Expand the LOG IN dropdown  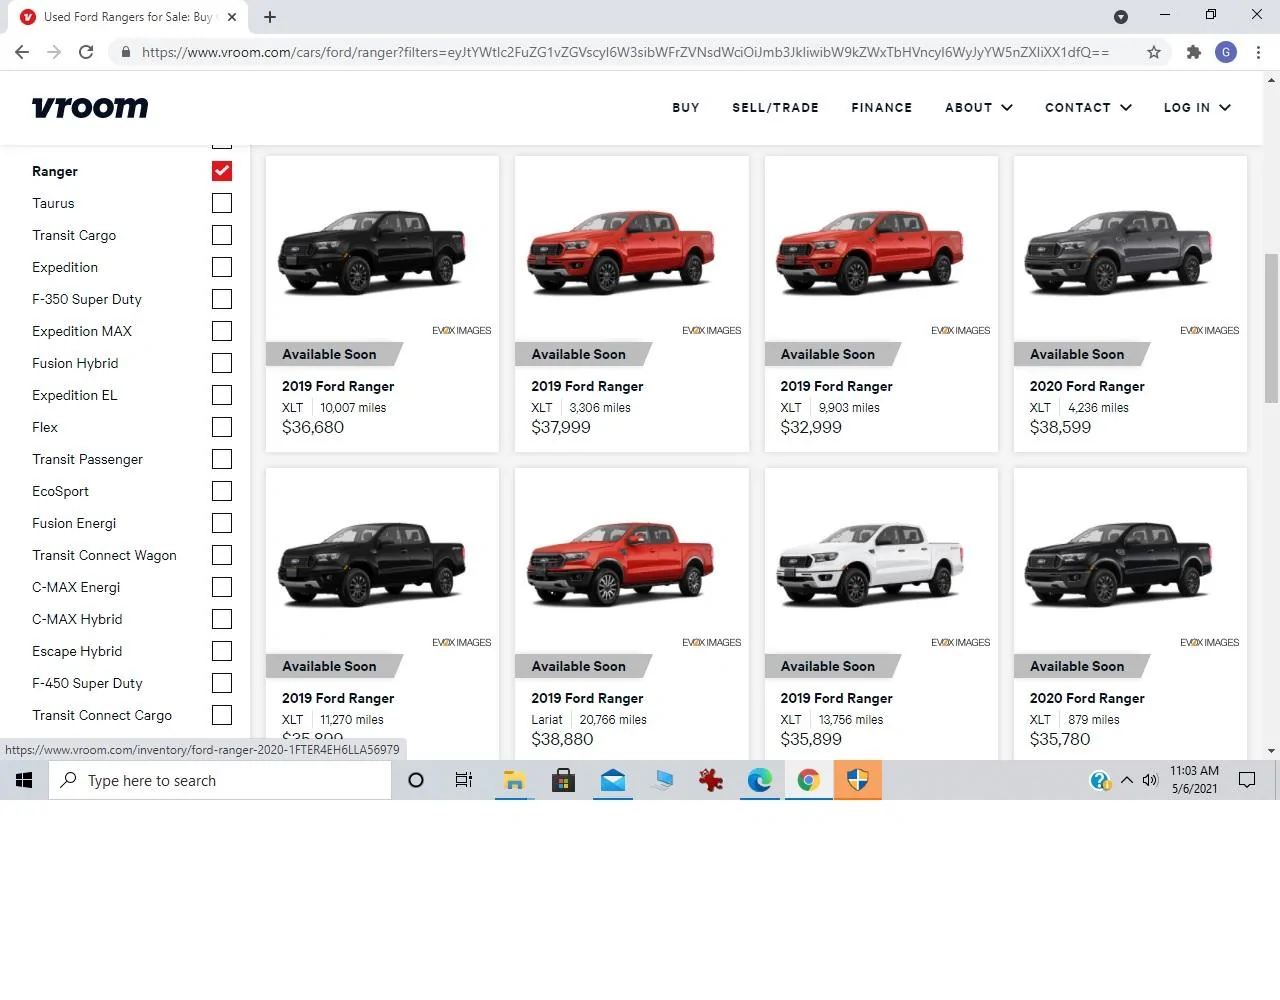point(1197,107)
